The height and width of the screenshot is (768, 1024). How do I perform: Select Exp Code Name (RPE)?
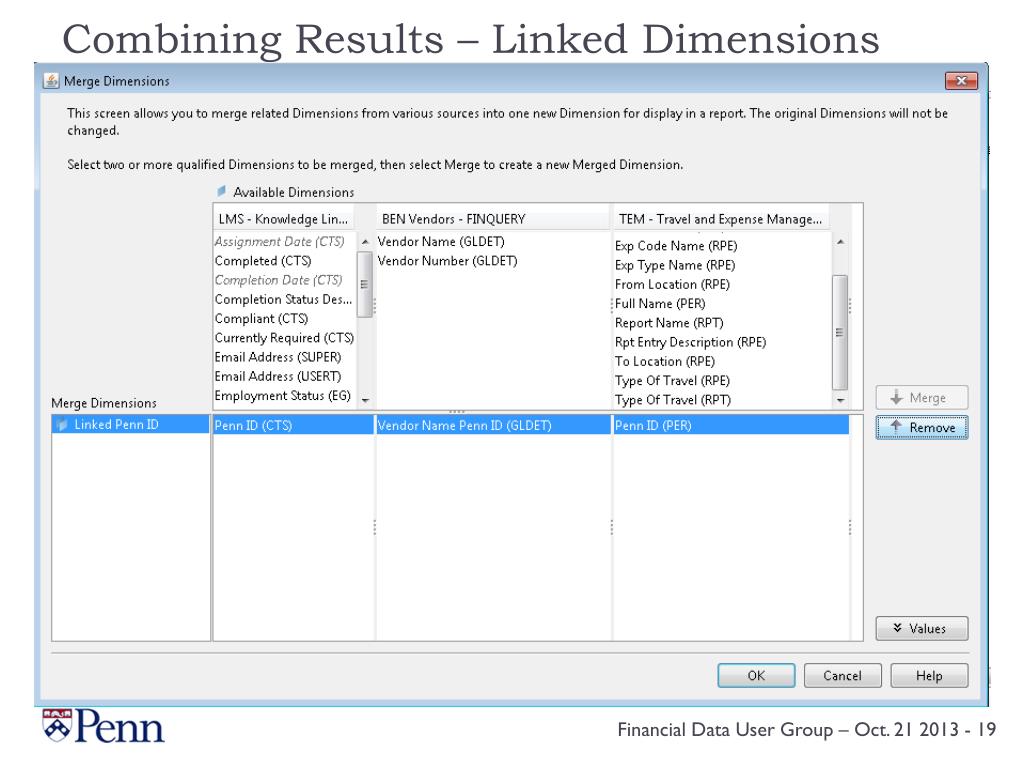676,246
